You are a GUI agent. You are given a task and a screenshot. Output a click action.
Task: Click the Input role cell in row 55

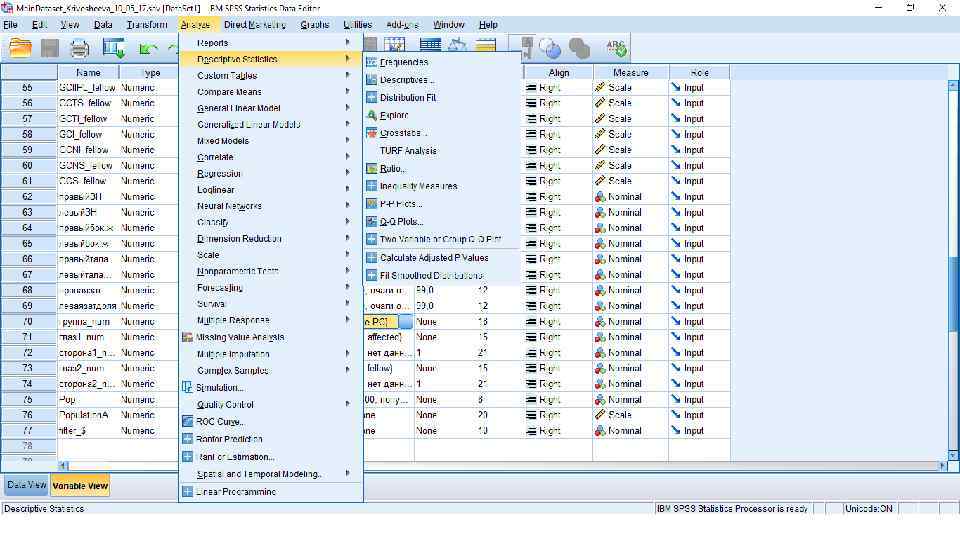click(699, 88)
